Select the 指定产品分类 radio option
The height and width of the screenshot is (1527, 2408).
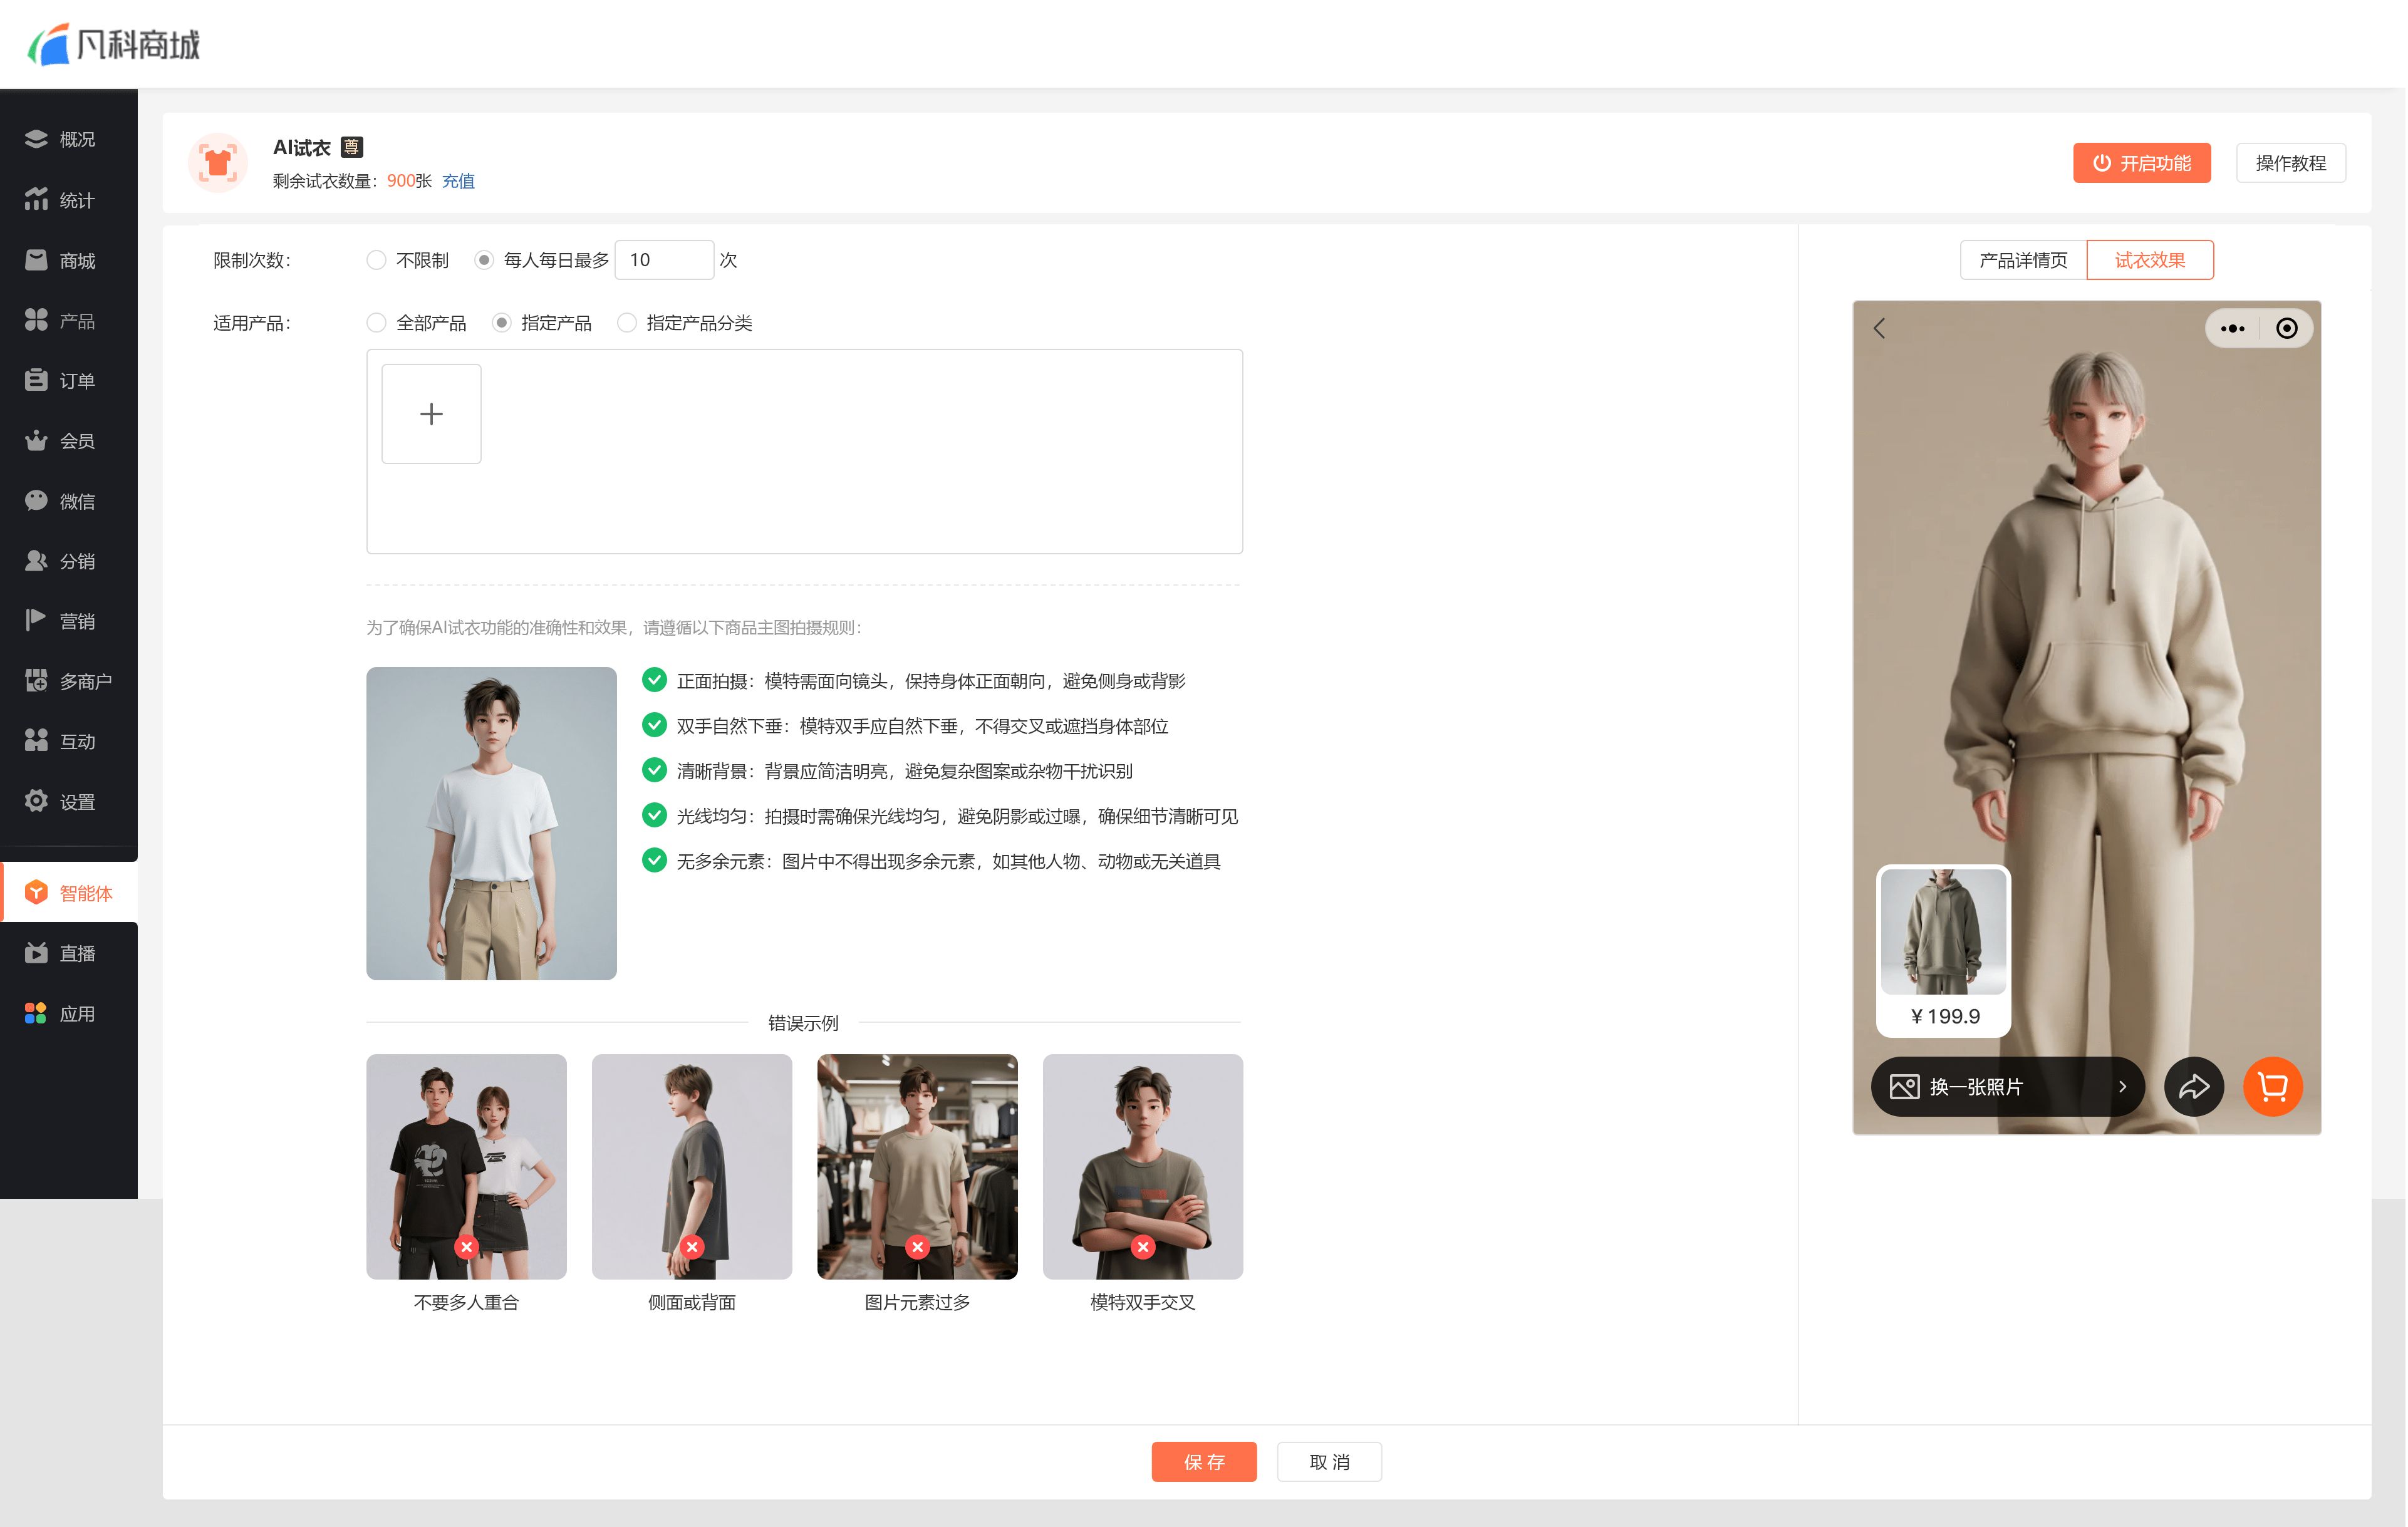(x=626, y=323)
